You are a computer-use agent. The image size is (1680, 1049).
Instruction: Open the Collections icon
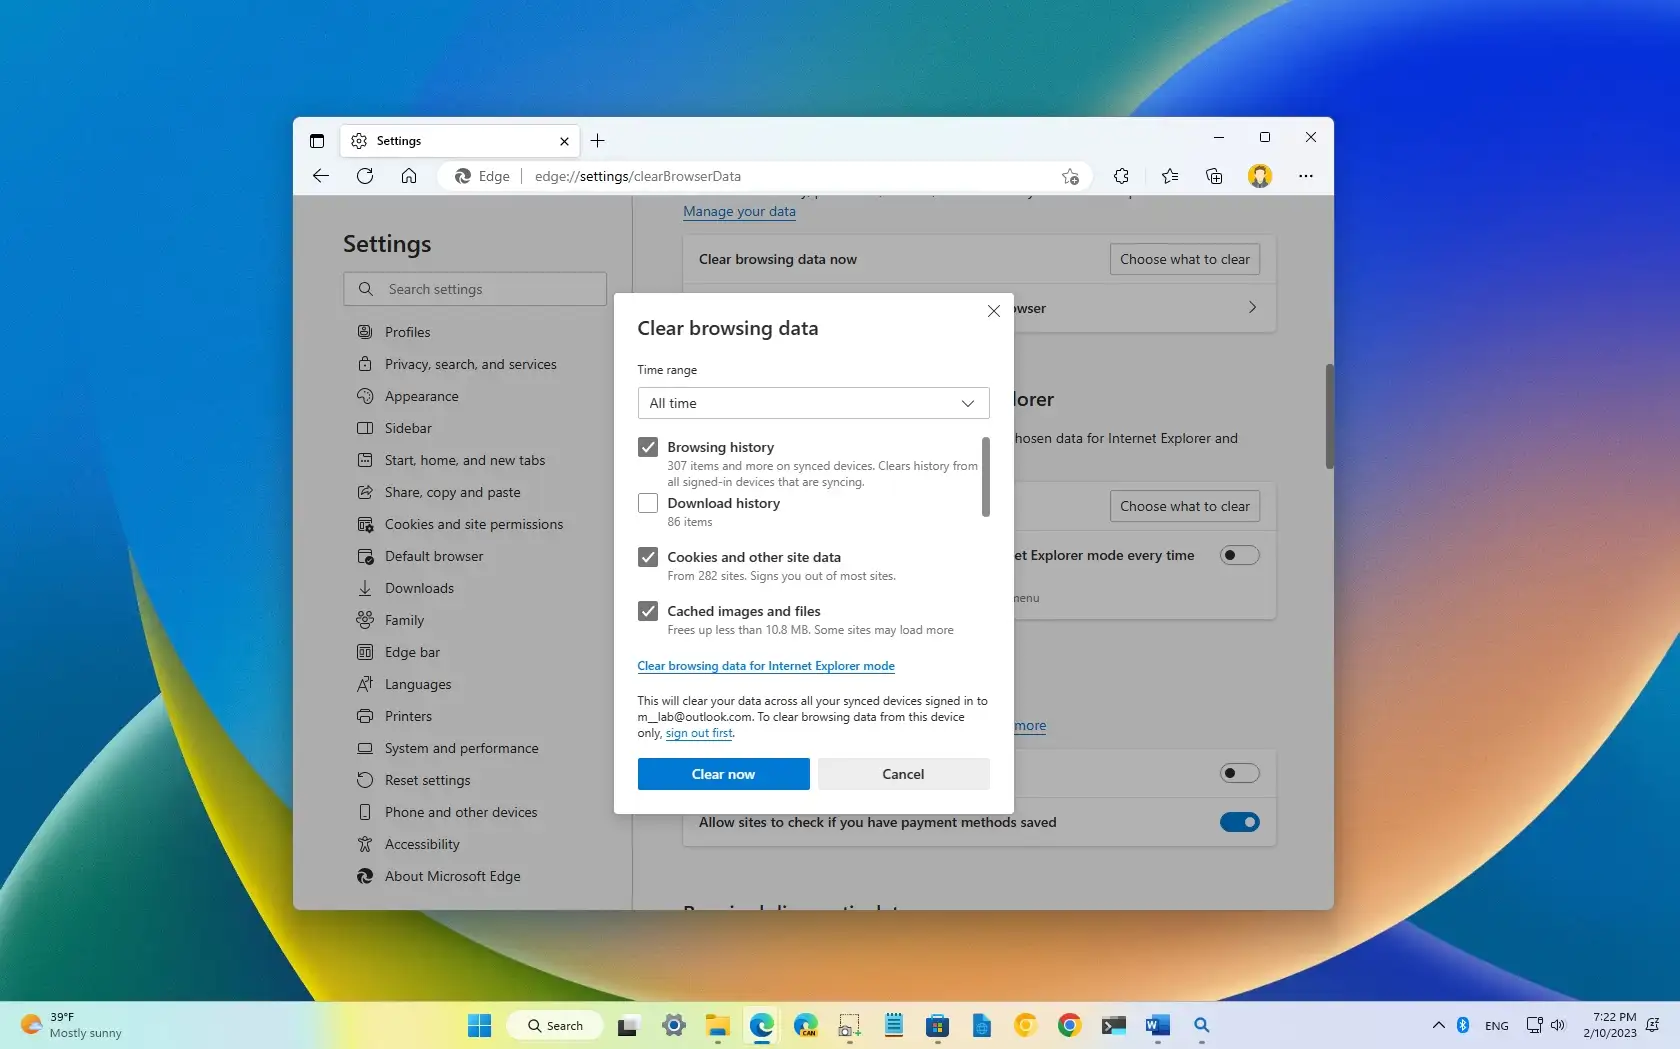[1214, 176]
